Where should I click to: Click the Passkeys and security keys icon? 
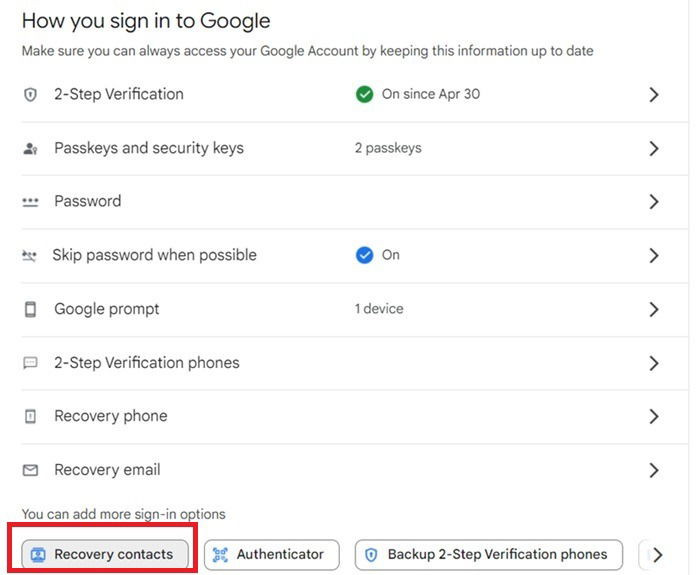tap(30, 149)
